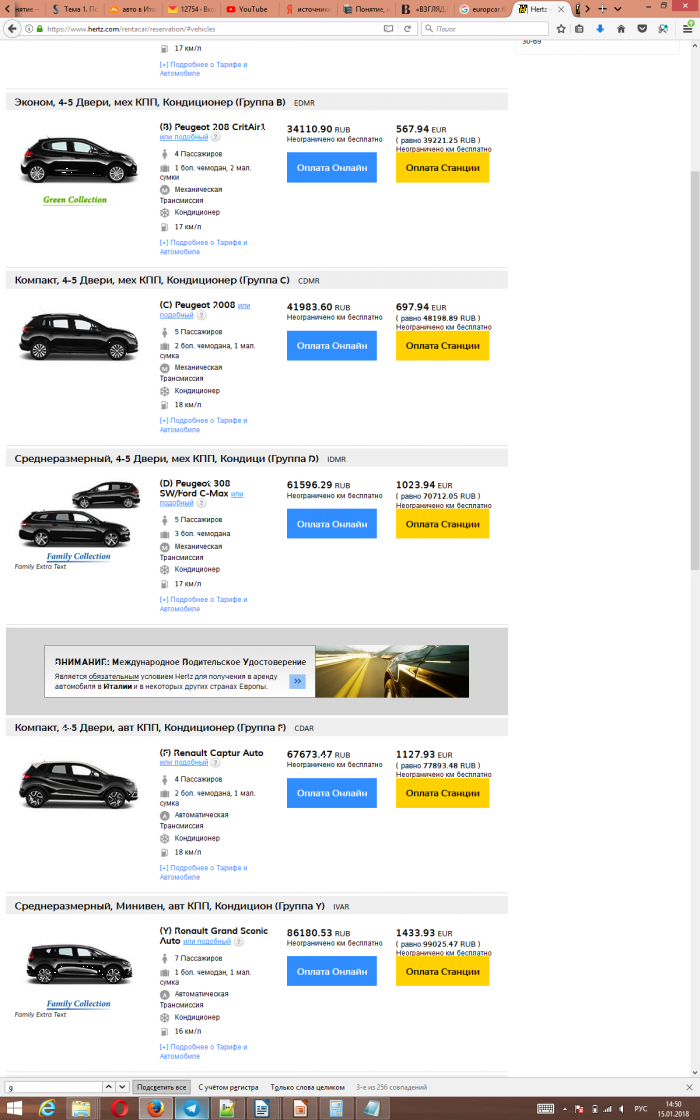Image resolution: width=700 pixels, height=1120 pixels.
Task: Toggle 'Только слова целиком' whole words
Action: (308, 1087)
